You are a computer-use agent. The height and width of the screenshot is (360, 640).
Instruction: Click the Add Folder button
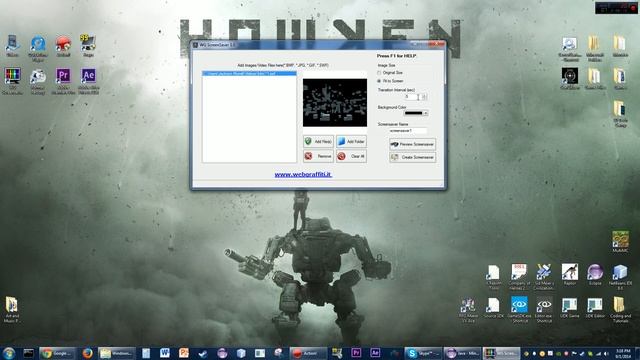351,142
